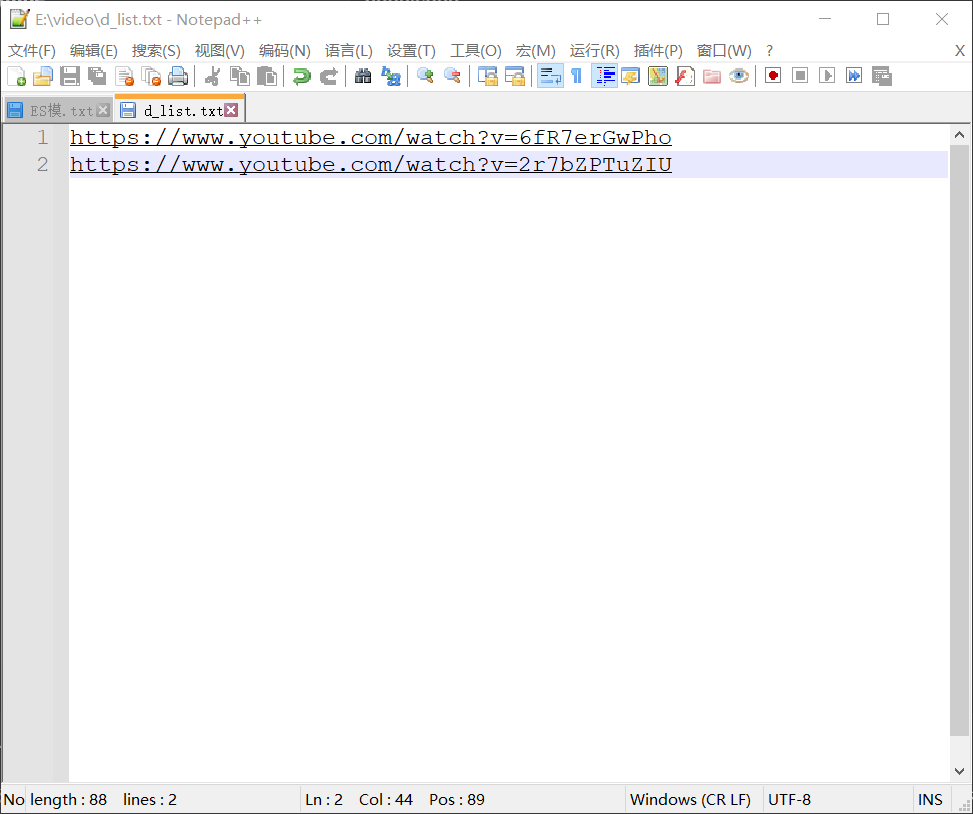Screen dimensions: 973x814
Task: Click the Open file folder icon
Action: 43,76
